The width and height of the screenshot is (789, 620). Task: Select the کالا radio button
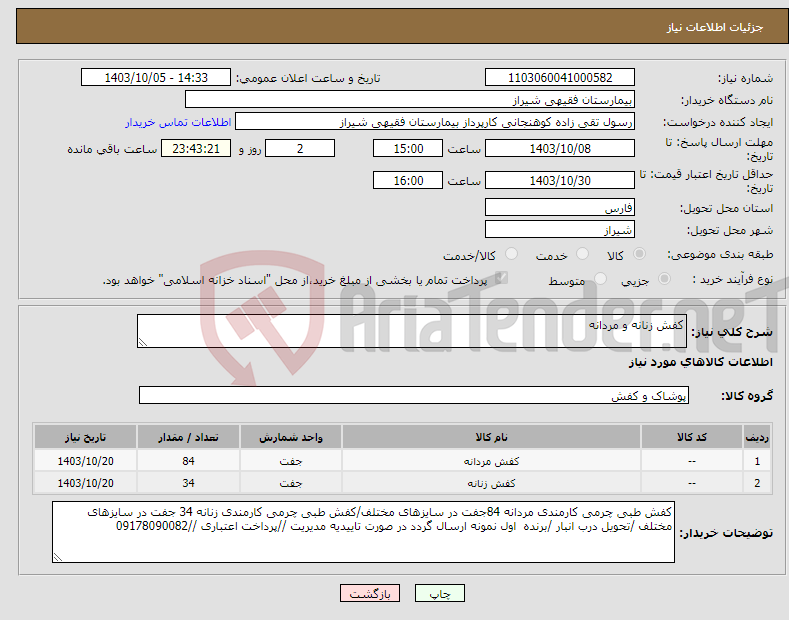[x=639, y=254]
